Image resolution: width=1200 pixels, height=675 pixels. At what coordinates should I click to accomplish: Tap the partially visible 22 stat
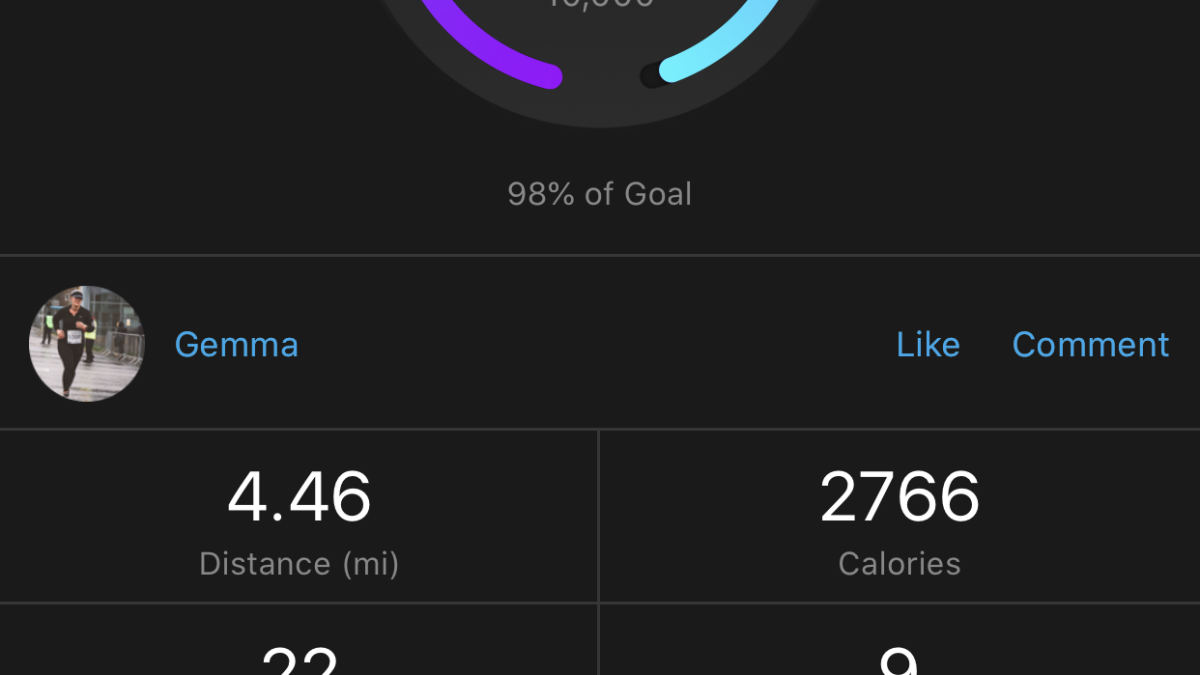tap(299, 662)
